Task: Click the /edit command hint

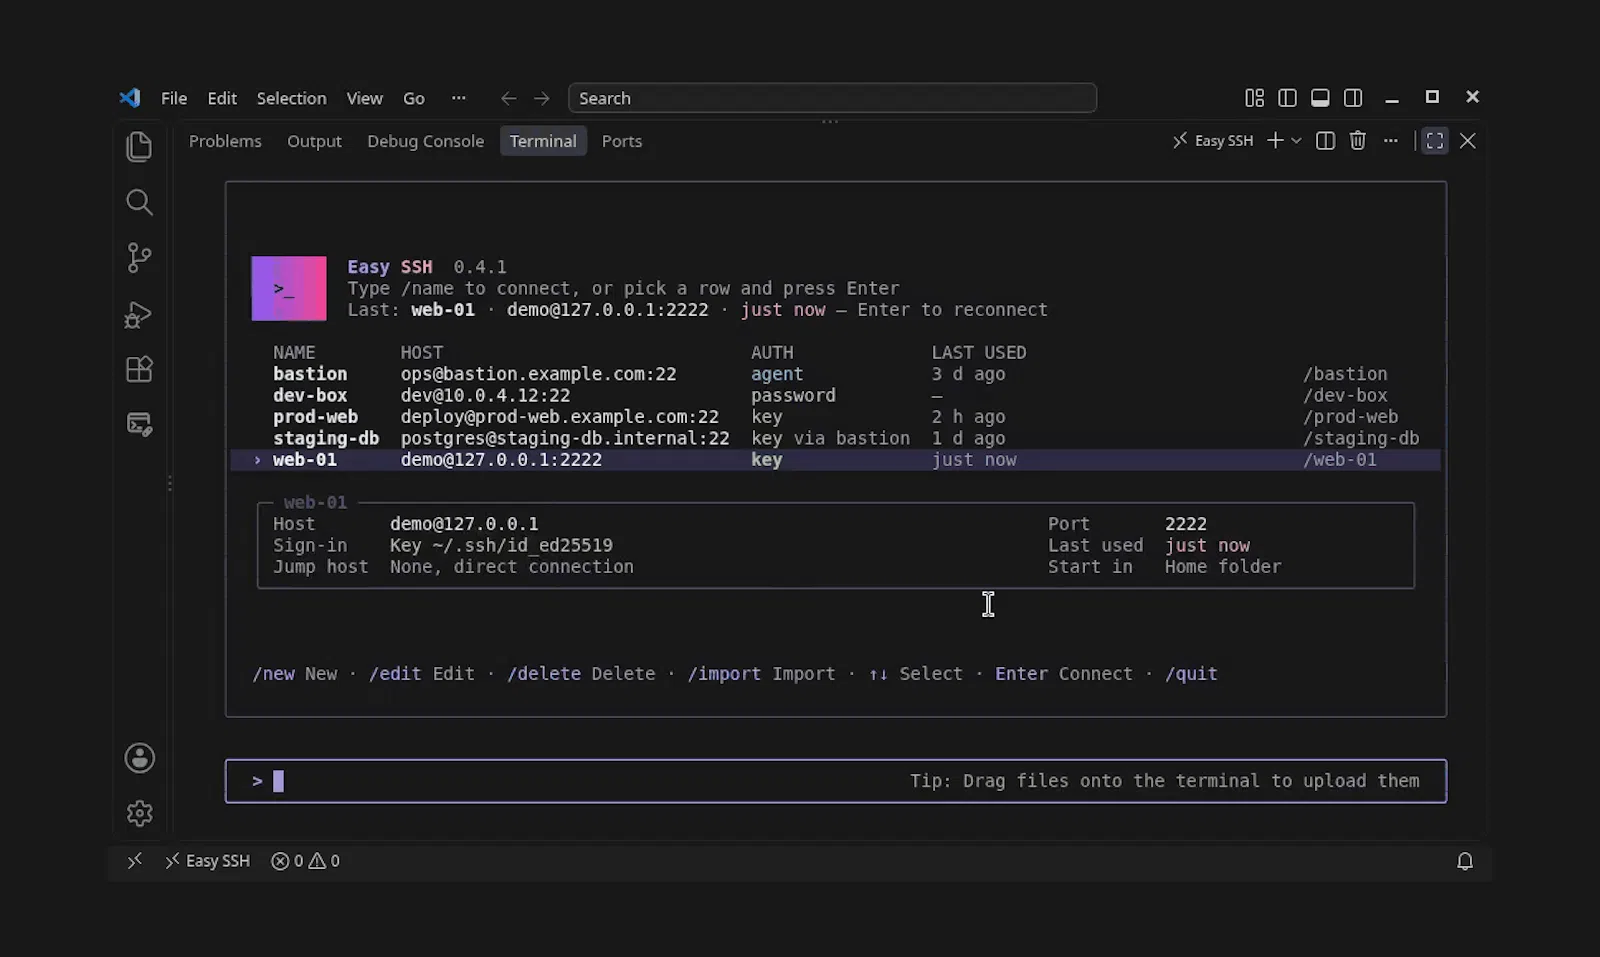Action: pos(395,674)
